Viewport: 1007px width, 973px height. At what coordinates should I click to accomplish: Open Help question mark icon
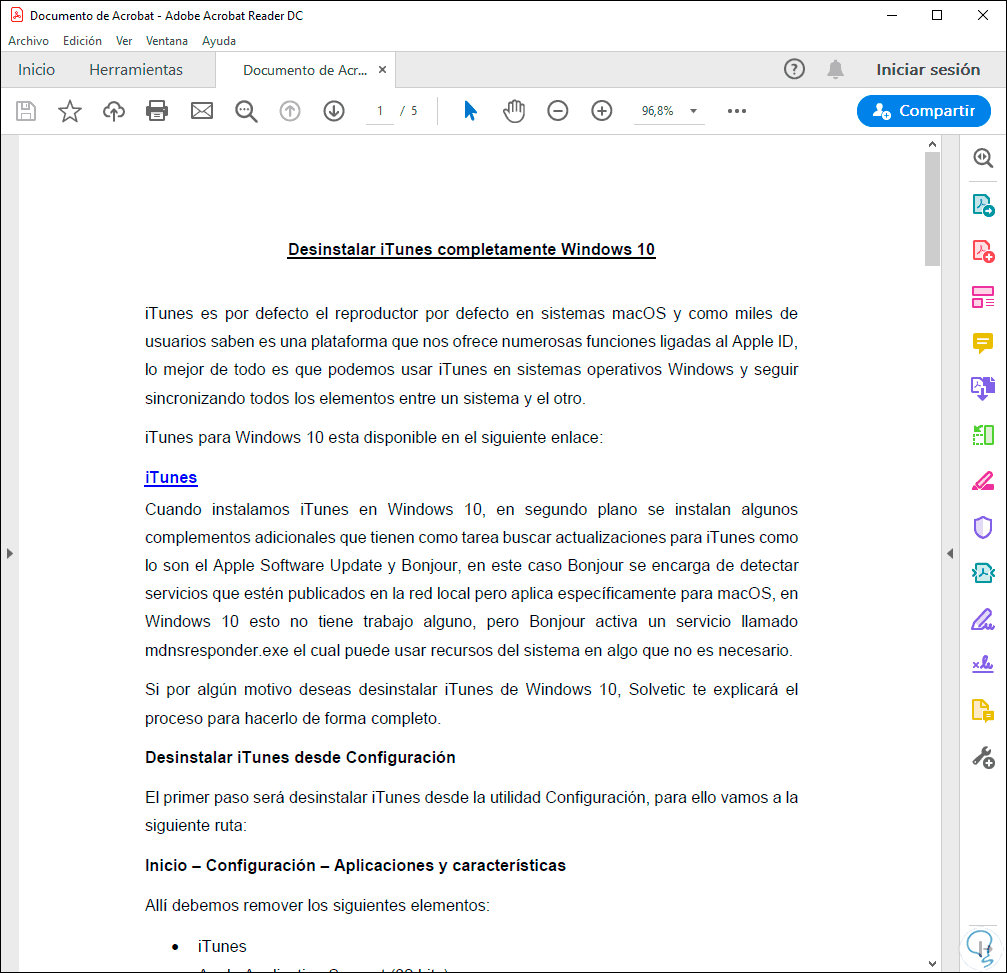click(x=794, y=69)
